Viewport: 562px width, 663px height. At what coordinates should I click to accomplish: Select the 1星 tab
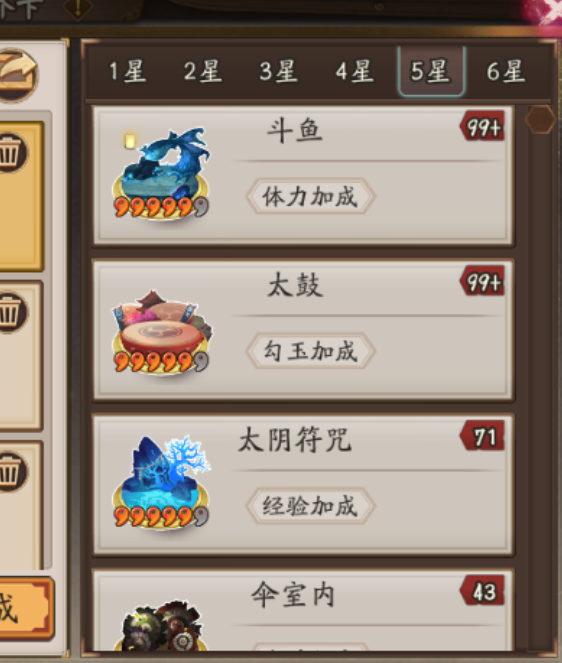[128, 71]
